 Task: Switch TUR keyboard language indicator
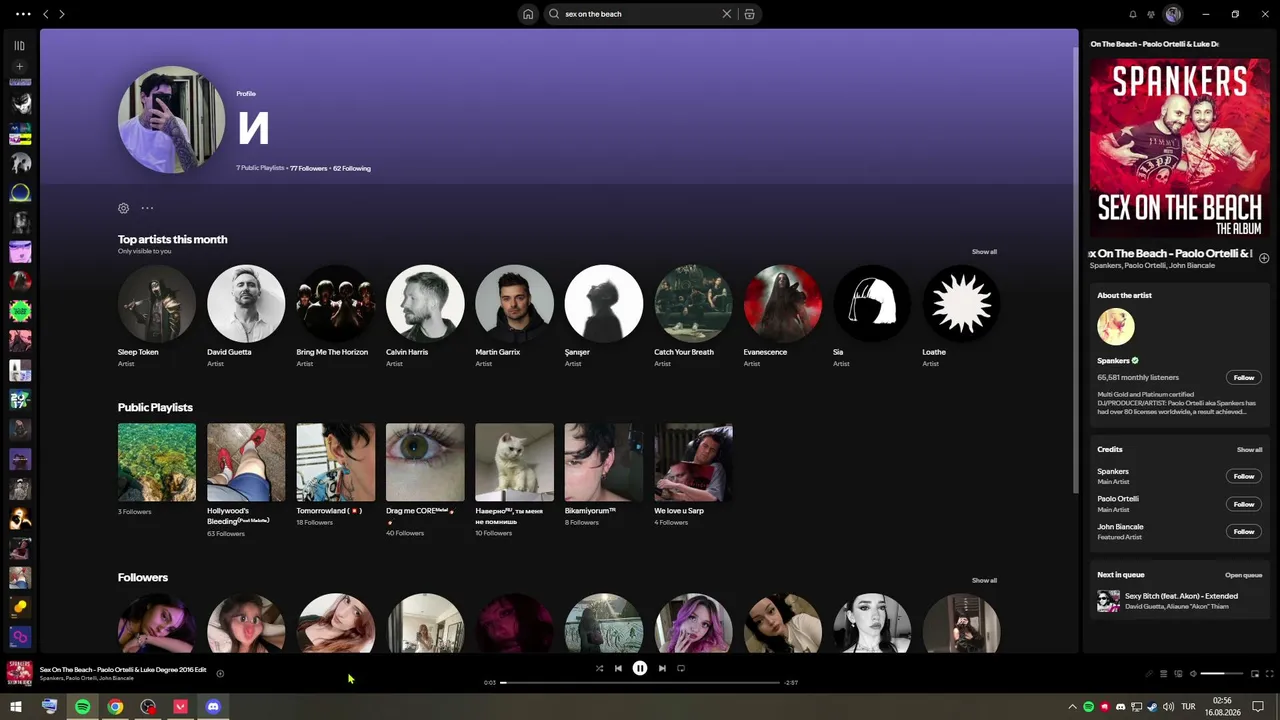1188,707
